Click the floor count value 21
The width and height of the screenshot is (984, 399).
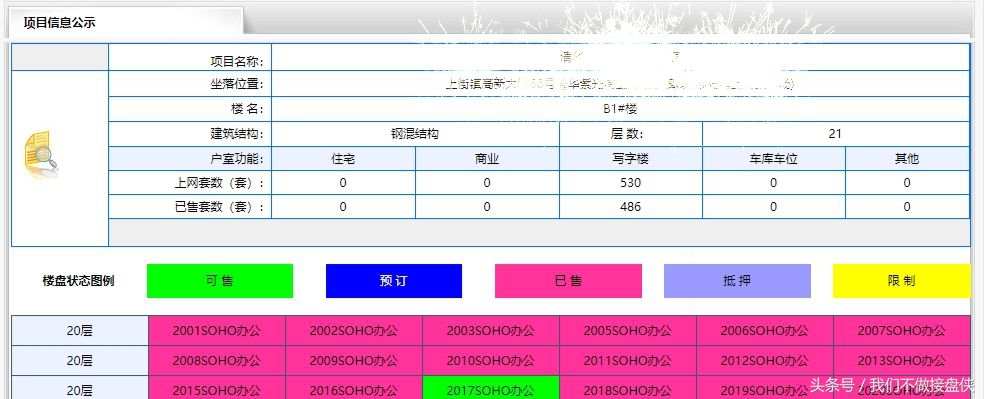point(835,134)
